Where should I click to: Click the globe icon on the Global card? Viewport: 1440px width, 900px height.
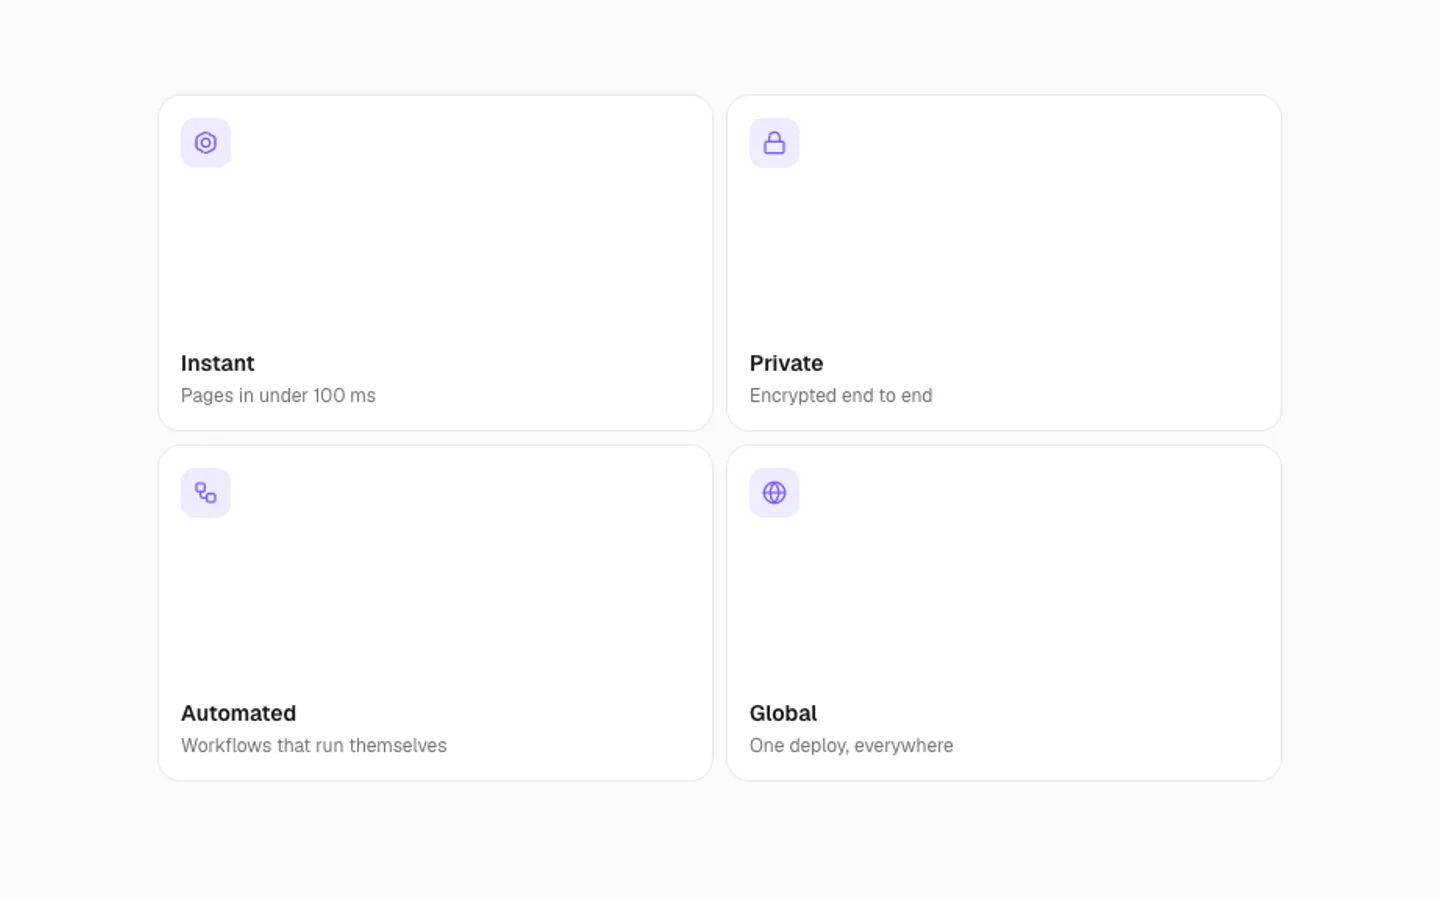[774, 493]
